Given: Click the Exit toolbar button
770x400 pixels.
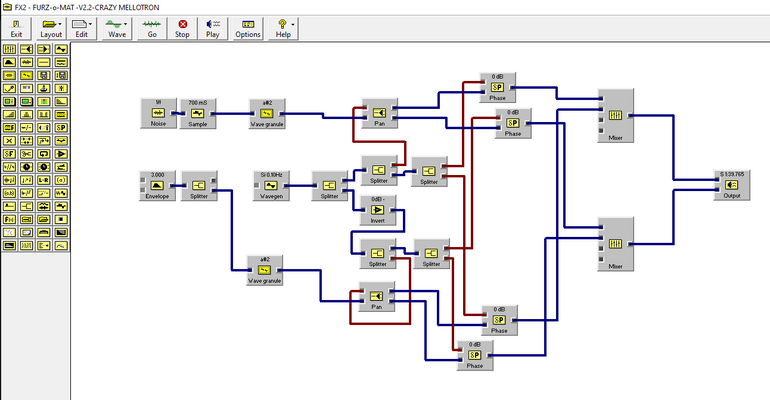Looking at the screenshot, I should (x=16, y=28).
